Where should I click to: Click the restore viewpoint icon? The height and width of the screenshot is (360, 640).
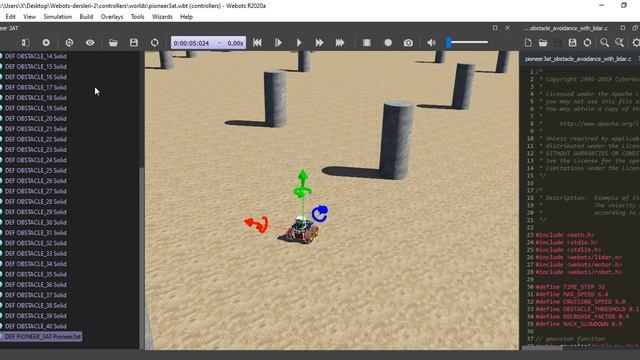(x=69, y=42)
